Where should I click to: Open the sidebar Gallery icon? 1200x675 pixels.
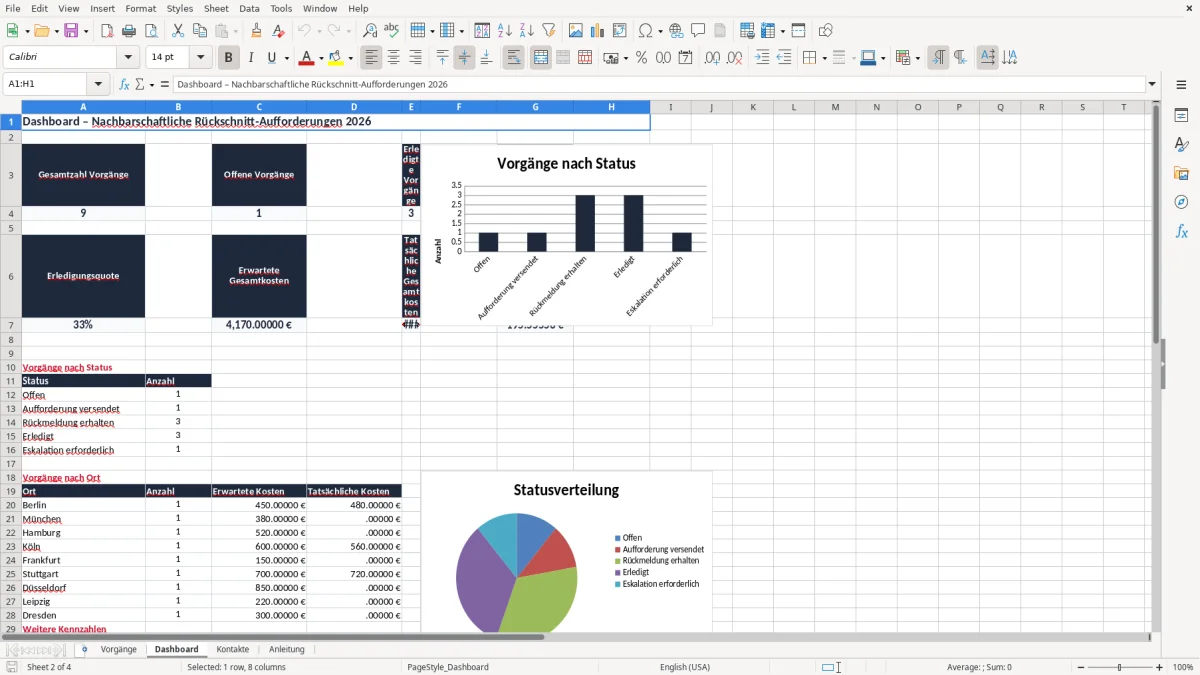tap(1181, 174)
